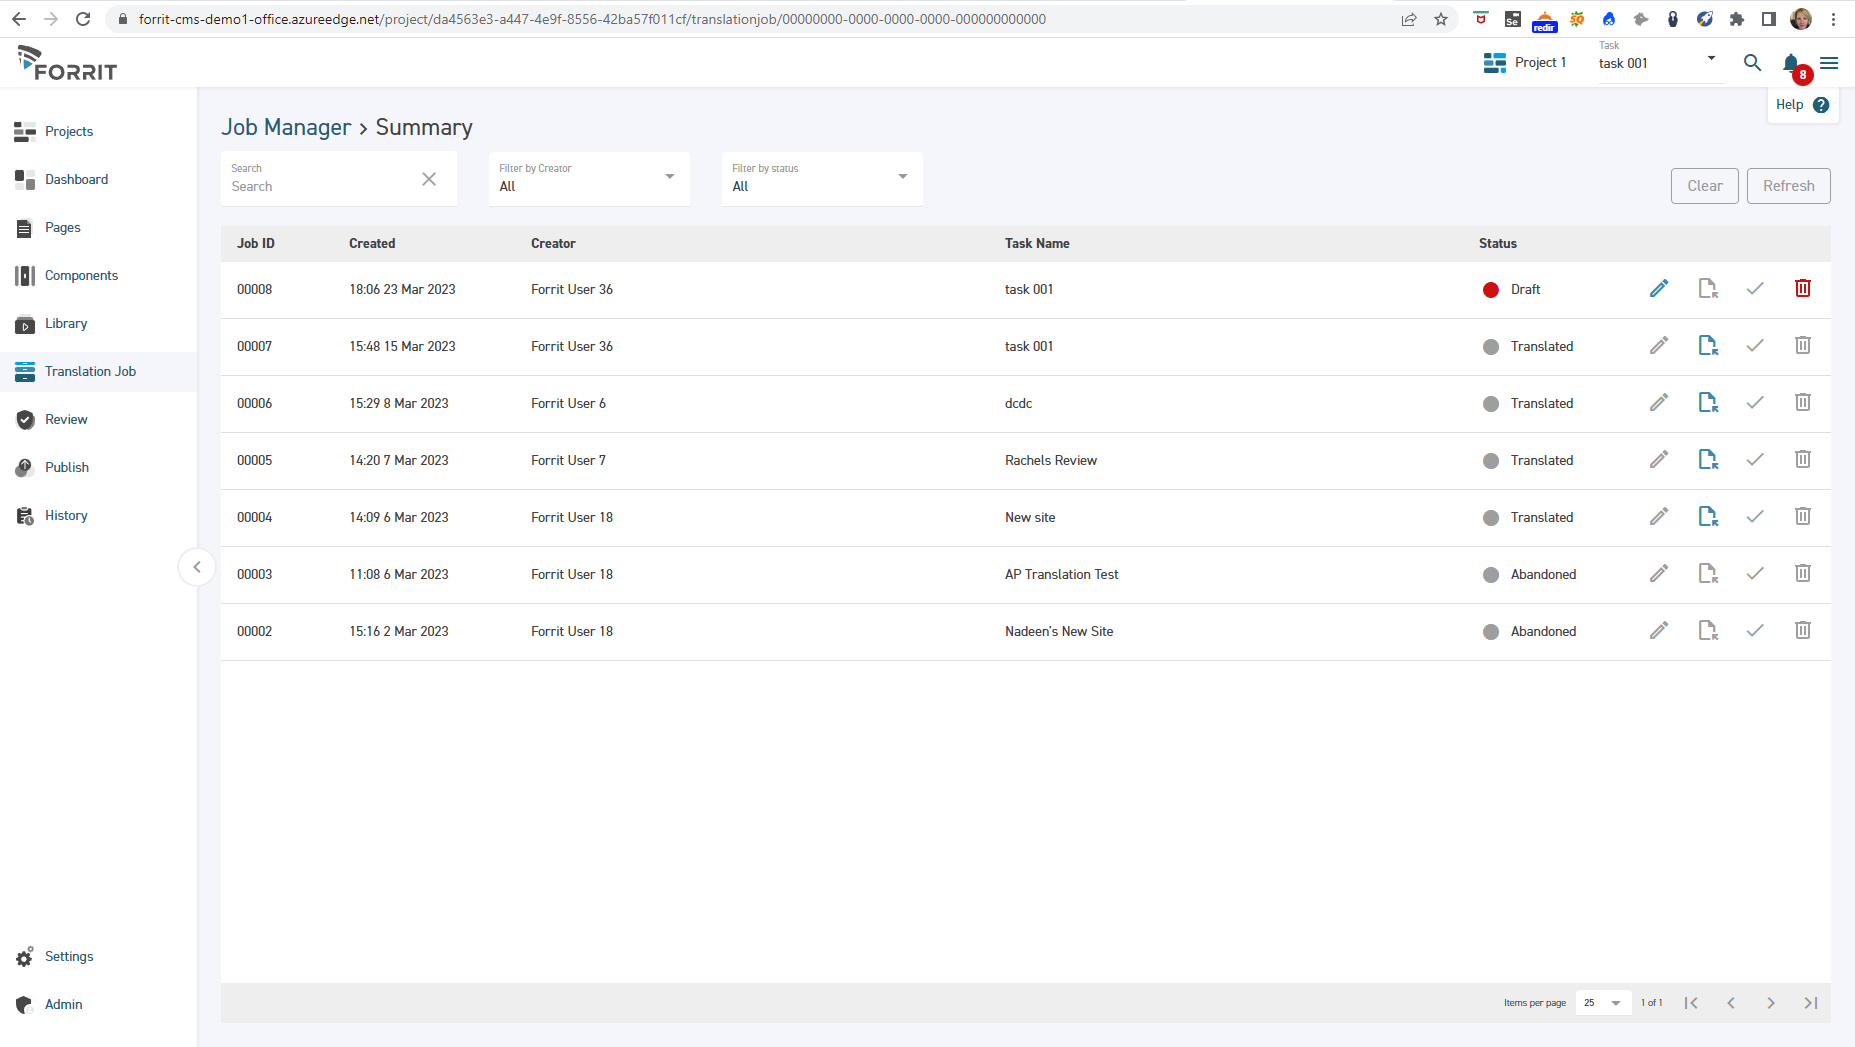Open notifications bell with 8 alerts
The height and width of the screenshot is (1047, 1855).
(1791, 63)
